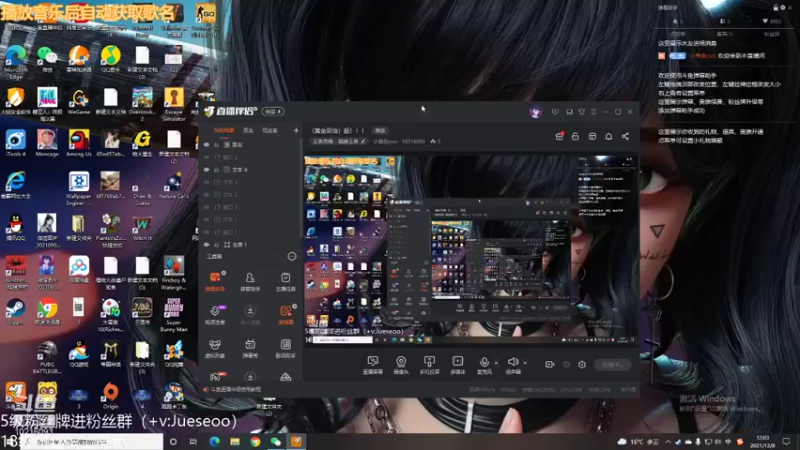Viewport: 800px width, 450px height.
Task: Select the 全屏 1 source row
Action: pos(251,245)
